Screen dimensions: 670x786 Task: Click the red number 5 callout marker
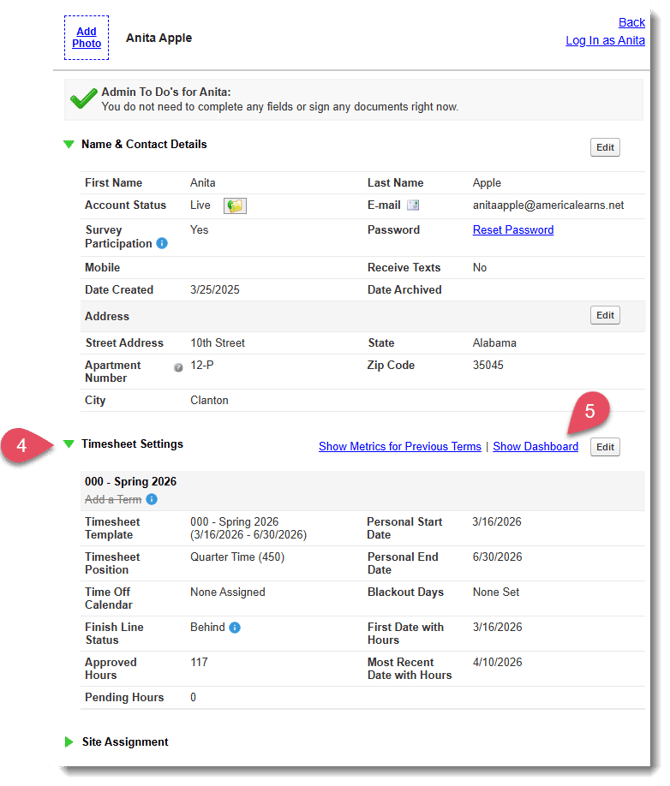590,411
